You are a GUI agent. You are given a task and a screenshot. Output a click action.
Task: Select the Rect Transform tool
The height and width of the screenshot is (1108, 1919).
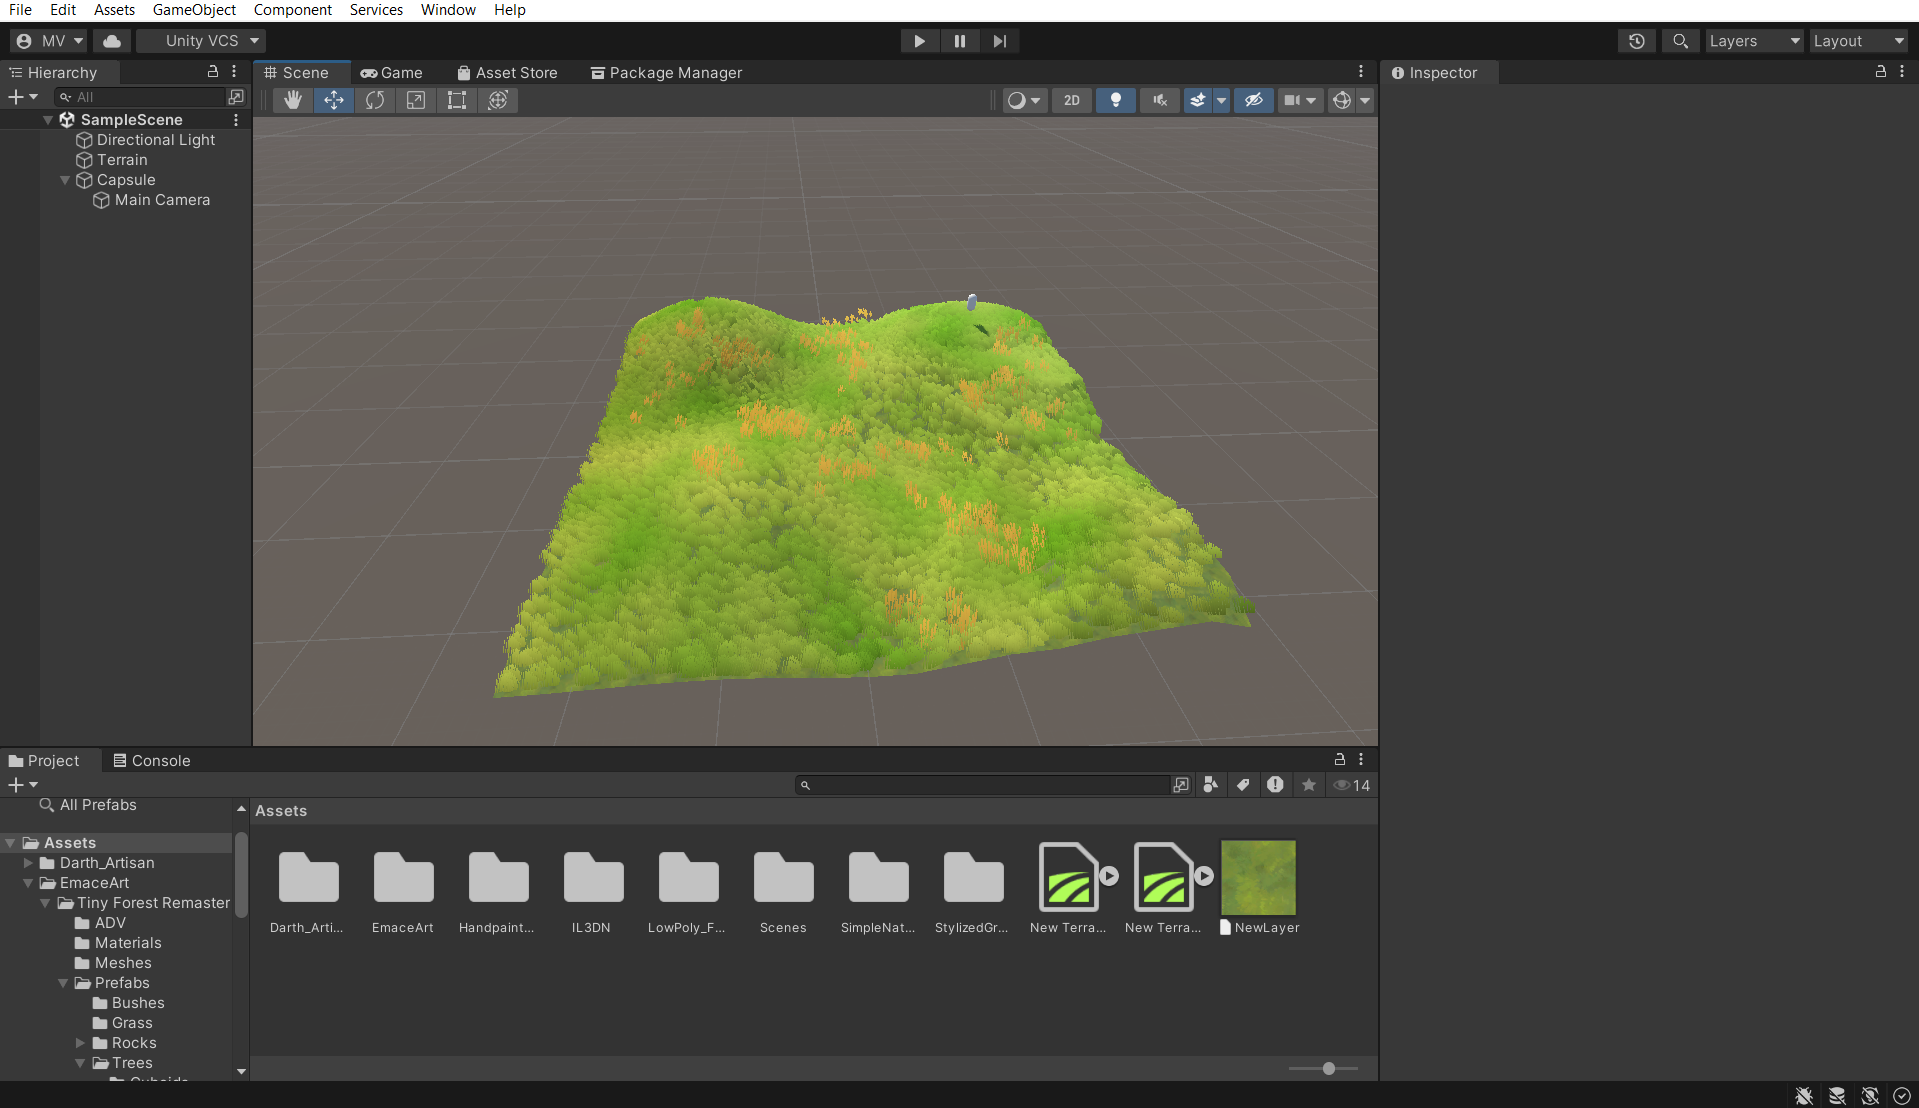click(x=457, y=100)
